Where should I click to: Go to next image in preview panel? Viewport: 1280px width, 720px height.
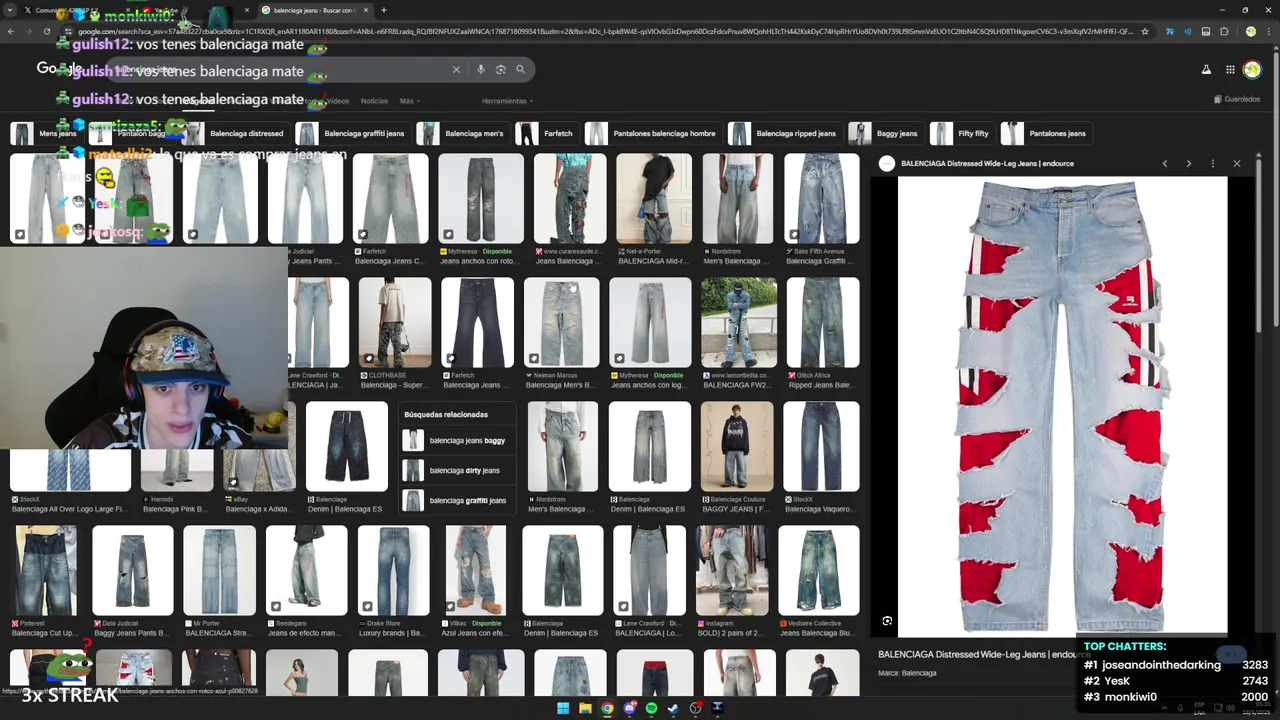1189,163
